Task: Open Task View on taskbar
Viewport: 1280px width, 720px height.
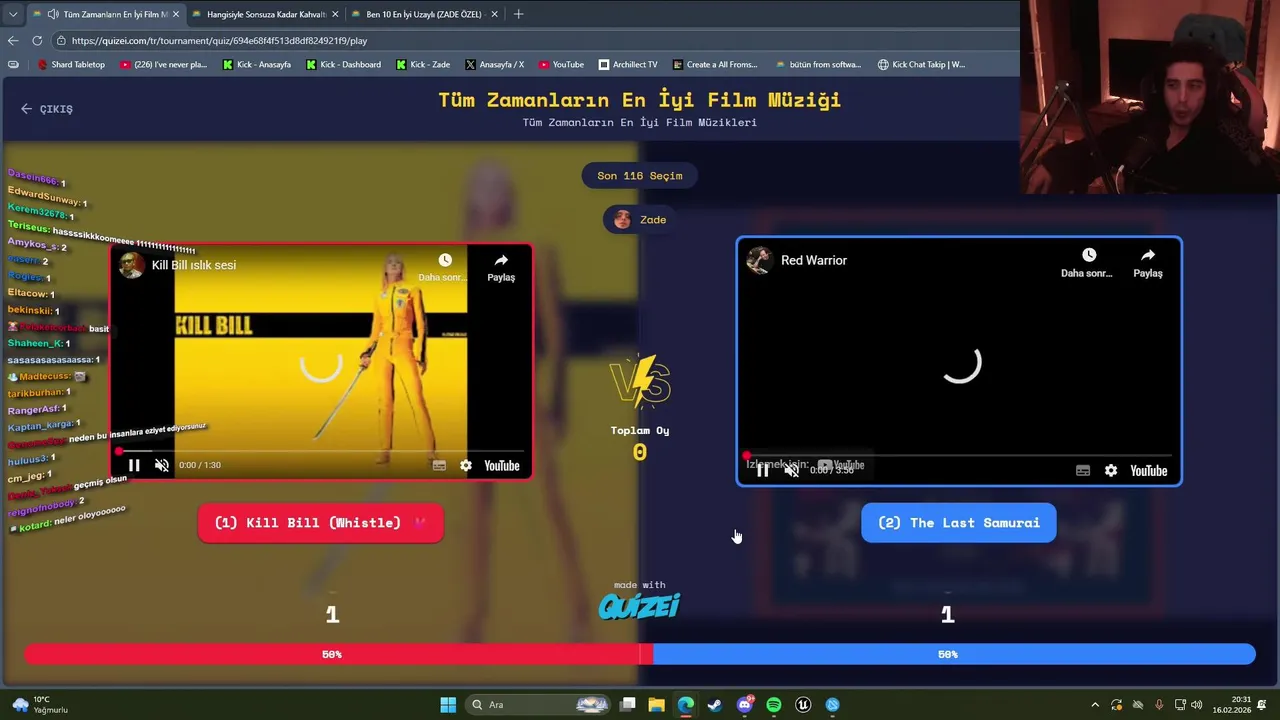Action: pyautogui.click(x=627, y=705)
